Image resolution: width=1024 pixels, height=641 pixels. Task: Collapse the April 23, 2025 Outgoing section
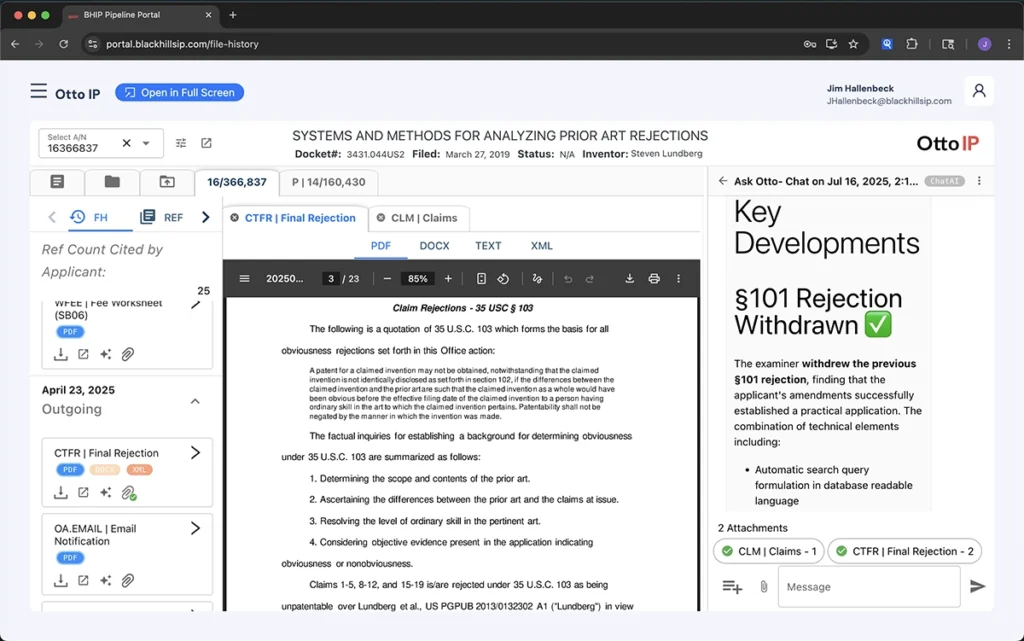tap(195, 401)
